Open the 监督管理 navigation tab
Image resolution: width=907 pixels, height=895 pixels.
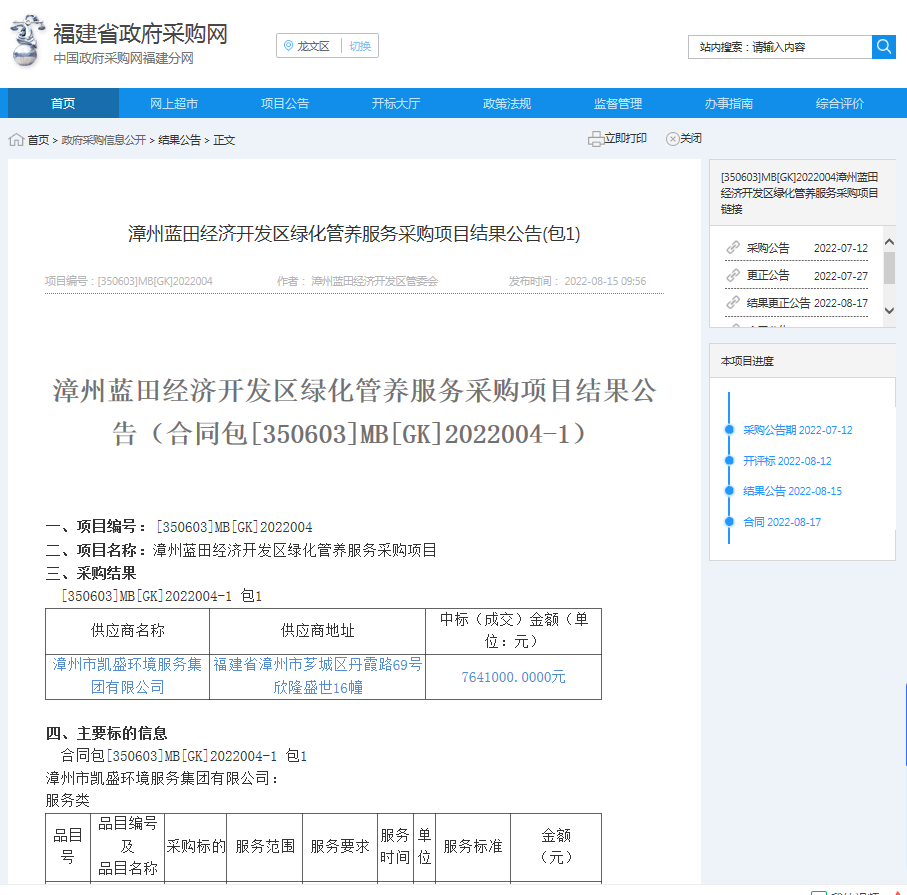[618, 104]
